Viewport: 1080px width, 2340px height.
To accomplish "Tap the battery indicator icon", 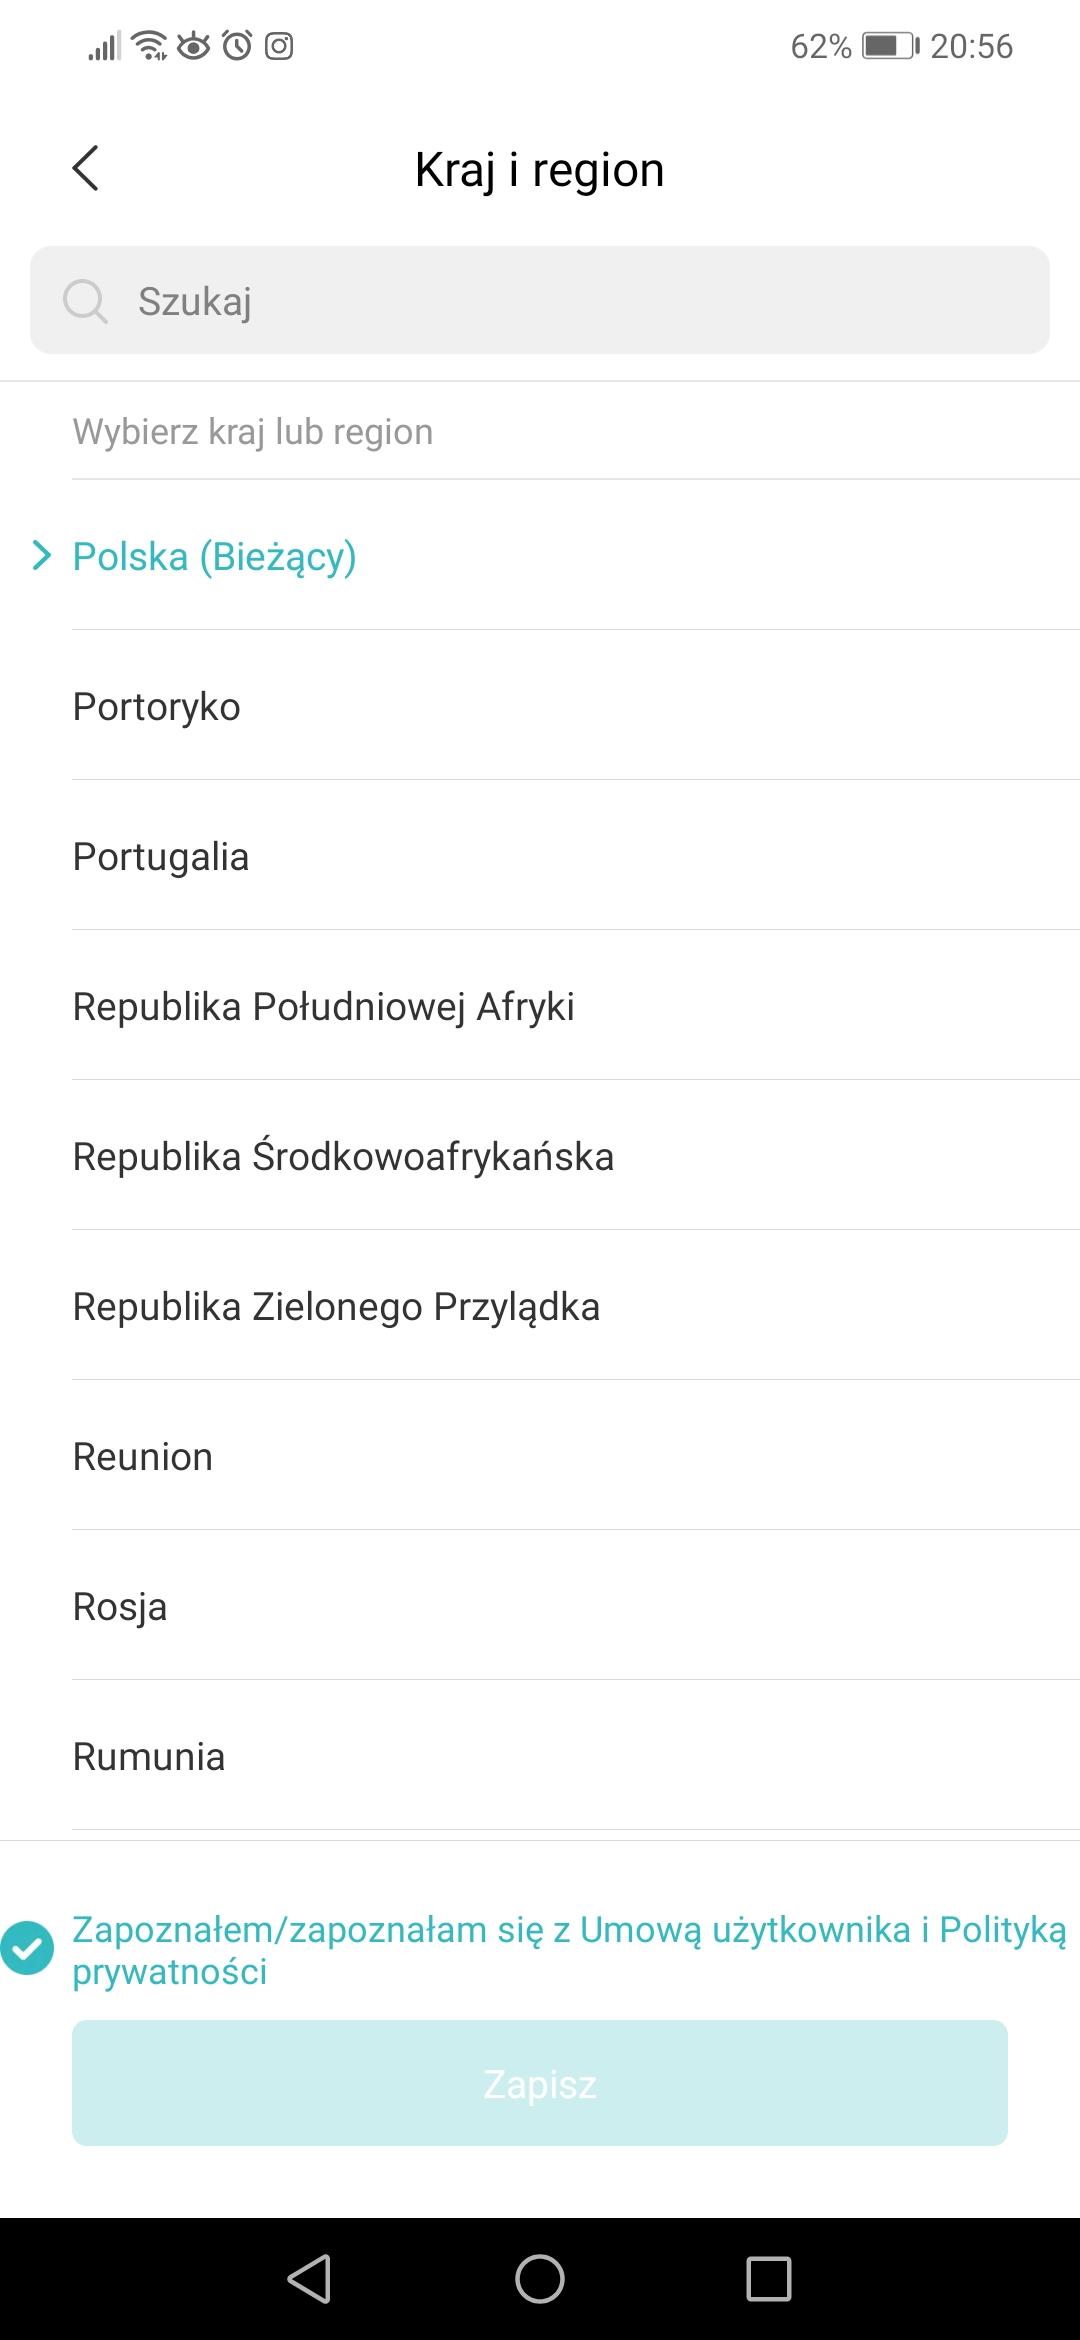I will click(x=889, y=46).
